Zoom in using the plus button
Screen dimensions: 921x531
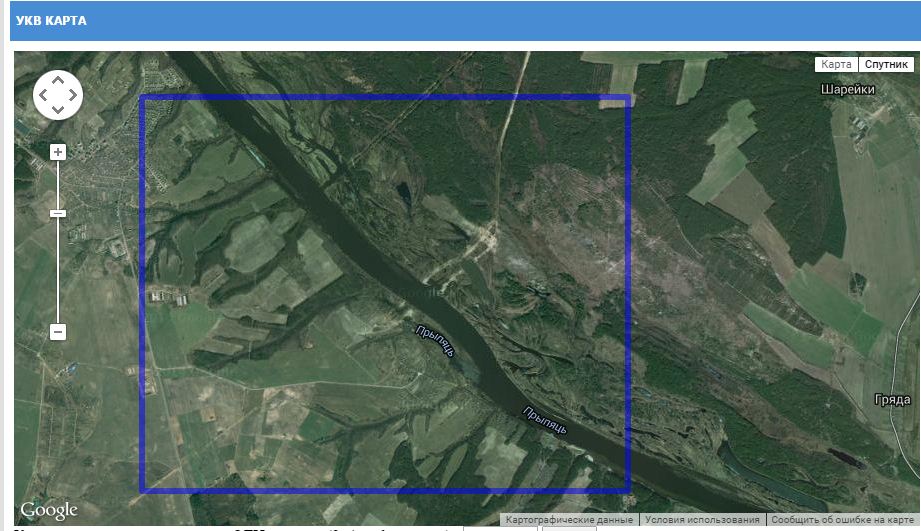pos(58,152)
